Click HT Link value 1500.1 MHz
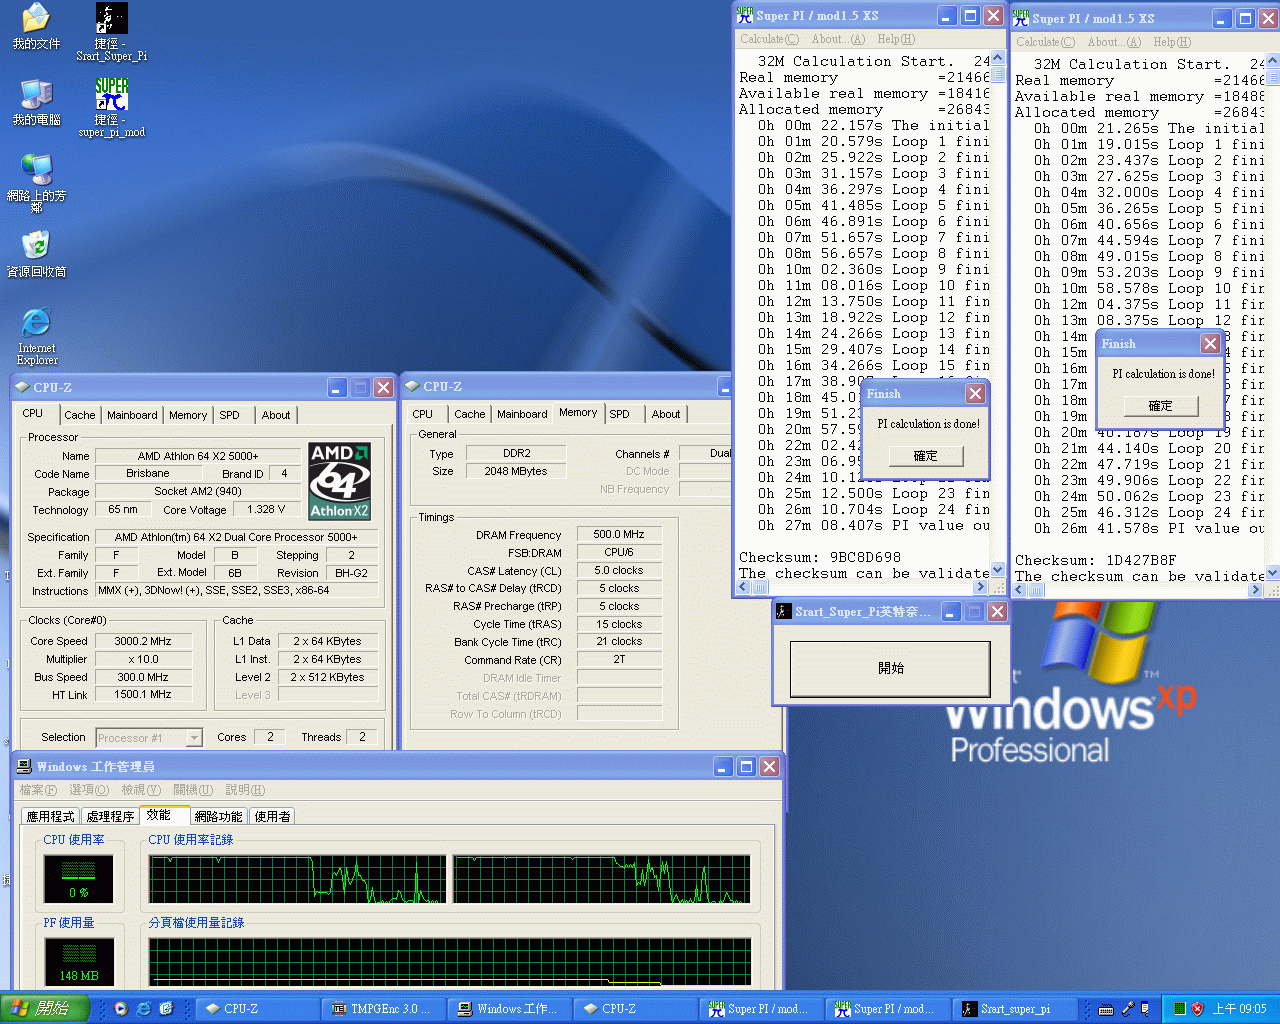Screen dimensions: 1280x1024 tap(142, 694)
